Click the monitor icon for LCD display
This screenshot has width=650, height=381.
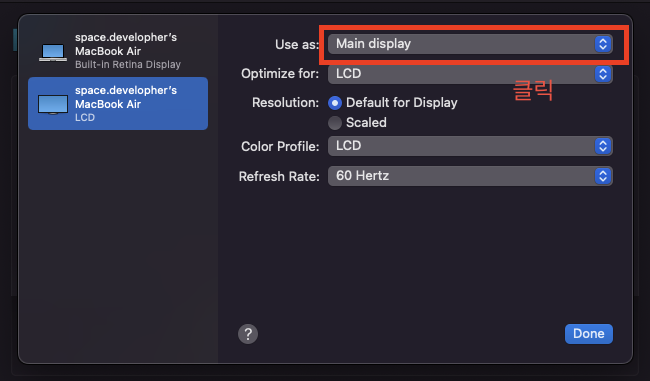(53, 104)
